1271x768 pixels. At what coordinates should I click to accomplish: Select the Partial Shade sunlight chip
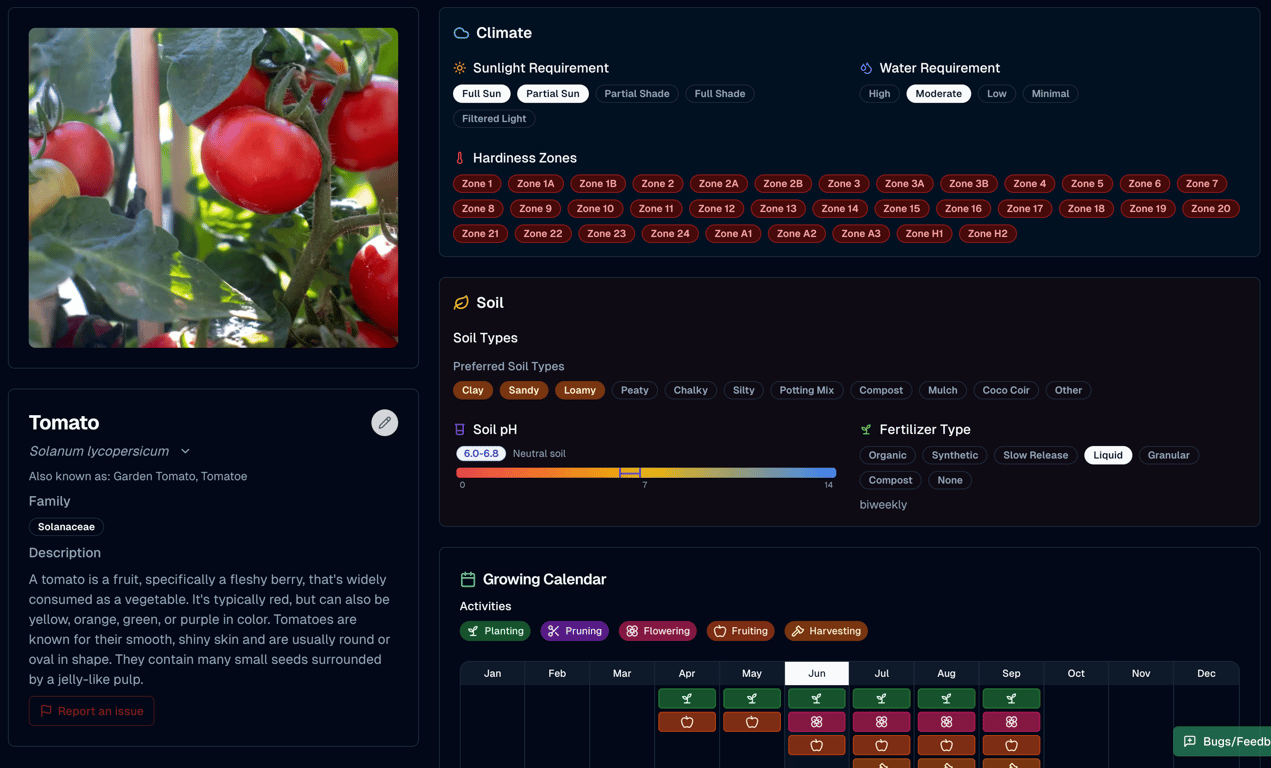[x=637, y=94]
